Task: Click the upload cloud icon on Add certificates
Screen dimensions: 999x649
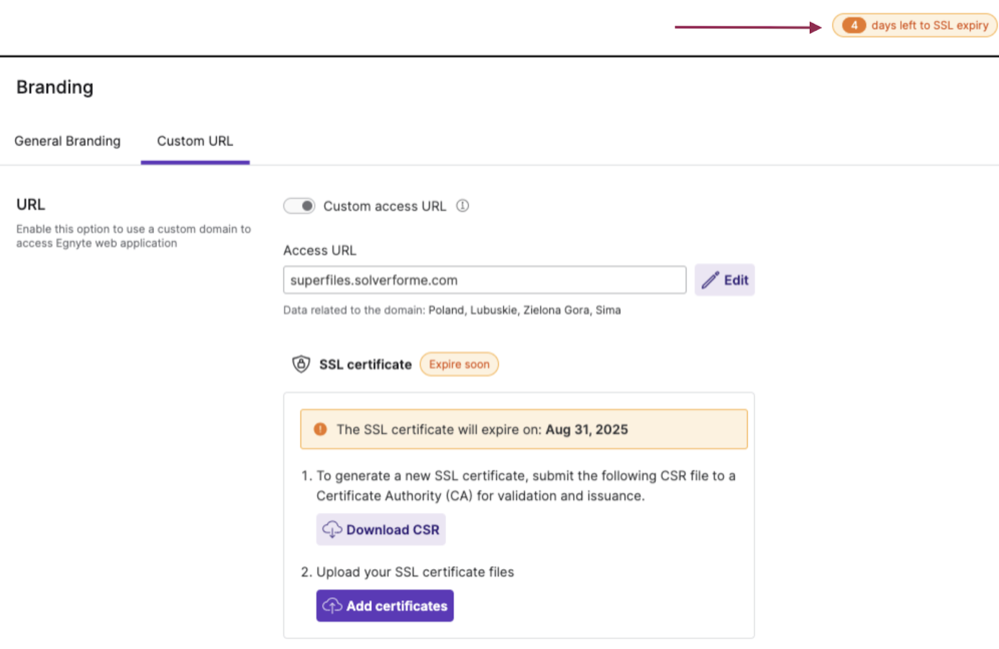Action: [x=332, y=605]
